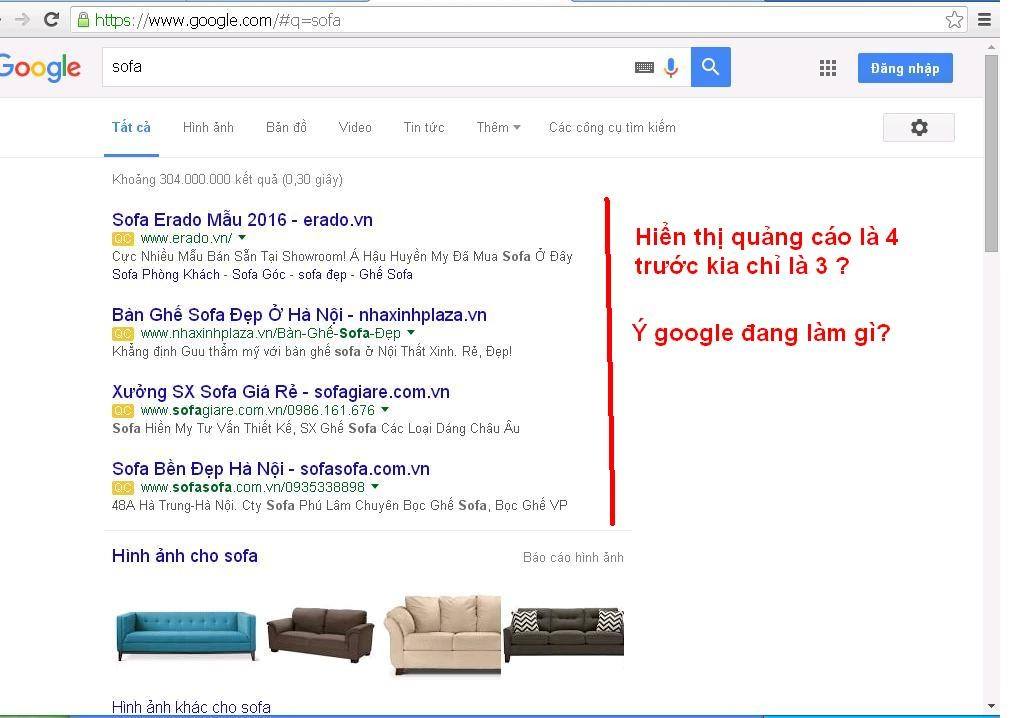Switch to Bản đồ tab

(x=286, y=127)
